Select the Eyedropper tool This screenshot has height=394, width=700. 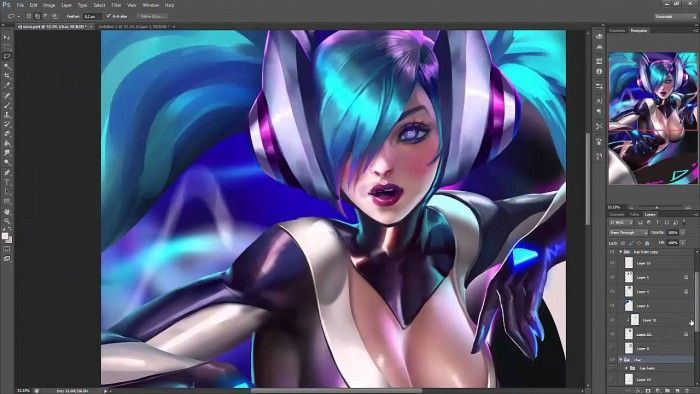click(x=7, y=85)
